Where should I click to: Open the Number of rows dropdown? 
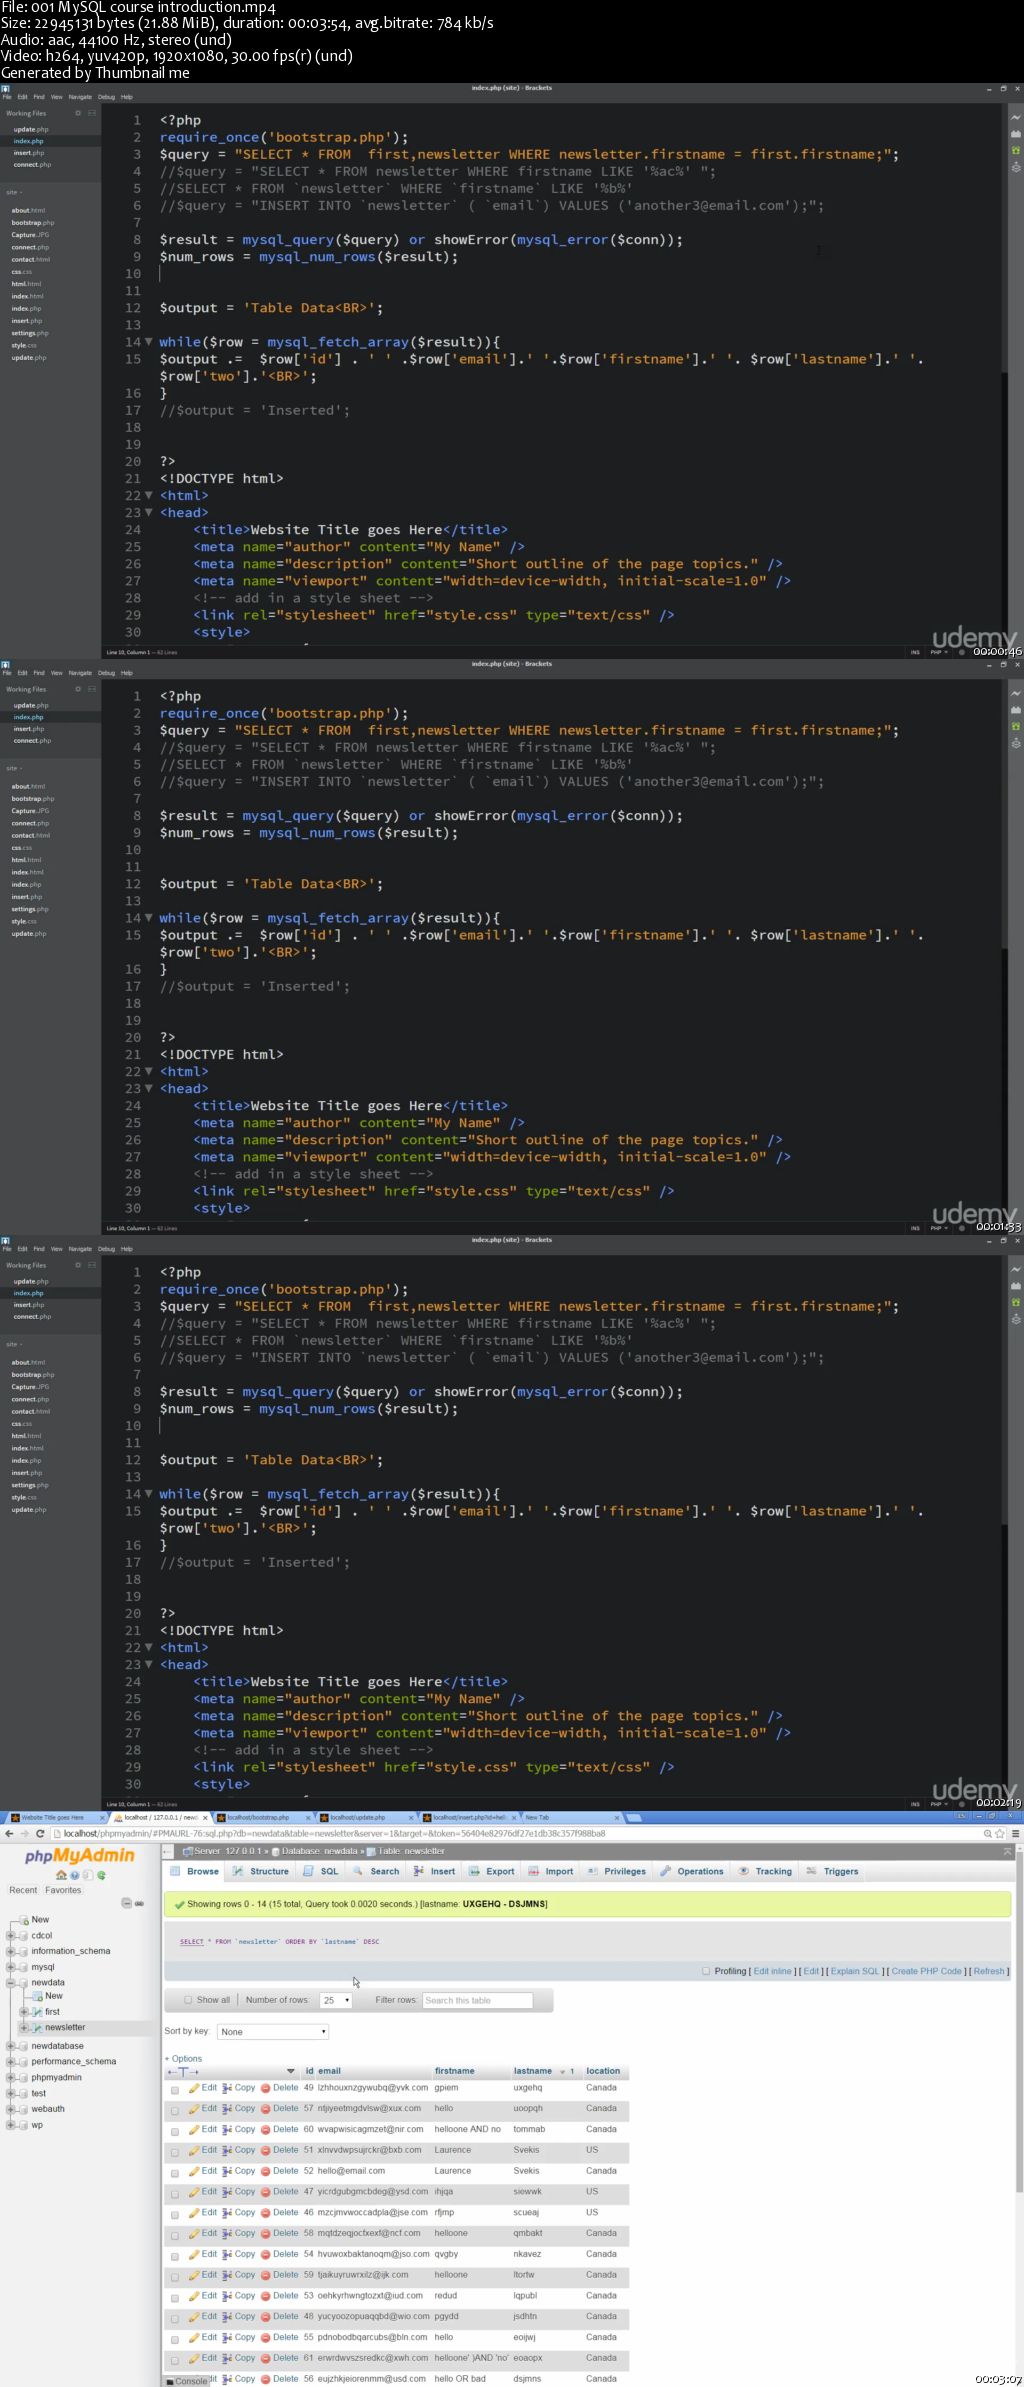pos(336,2000)
